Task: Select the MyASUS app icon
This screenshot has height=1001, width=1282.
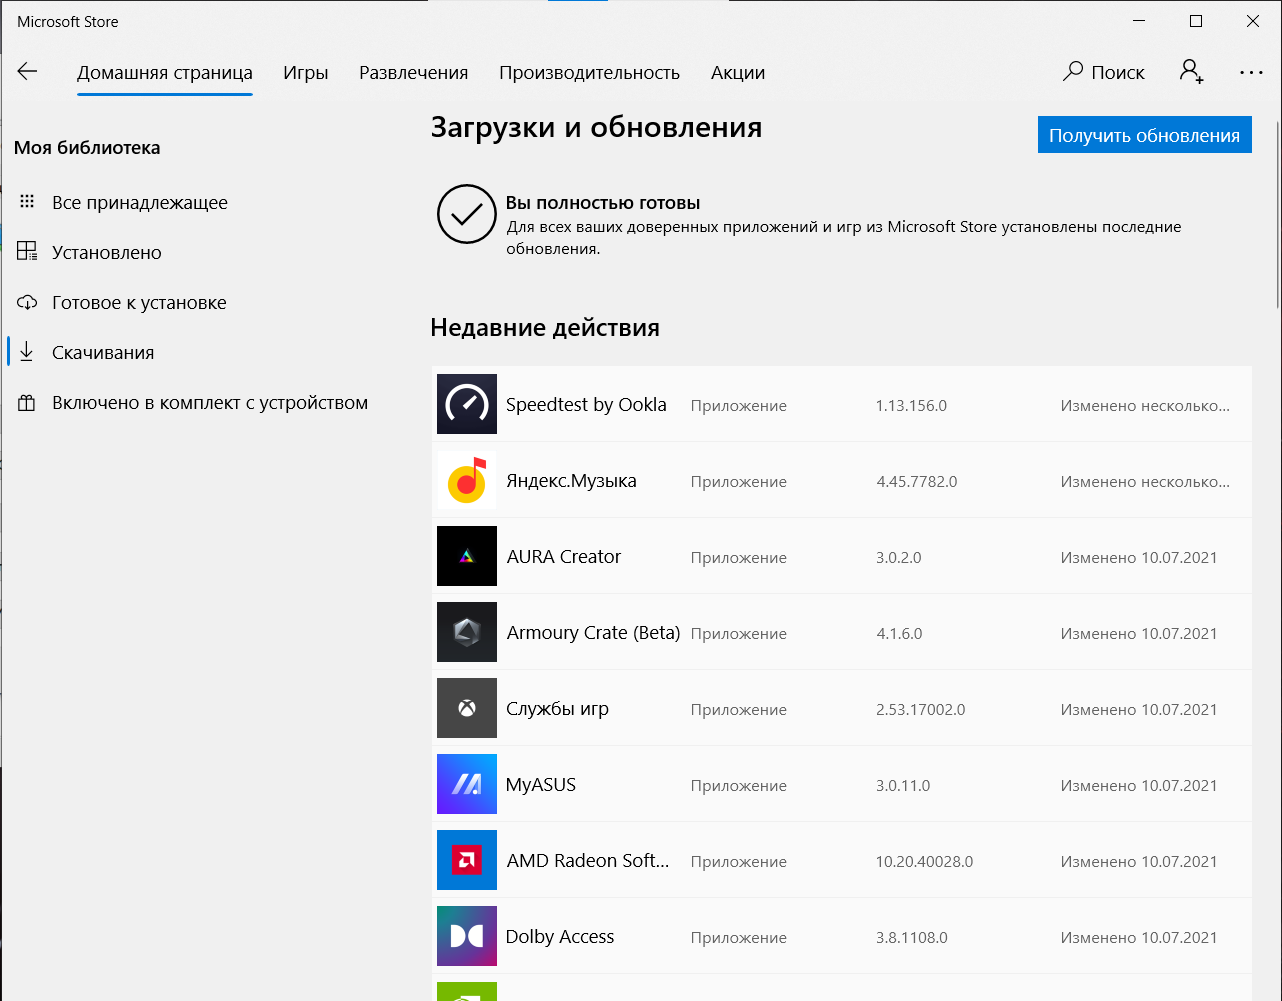Action: (x=467, y=784)
